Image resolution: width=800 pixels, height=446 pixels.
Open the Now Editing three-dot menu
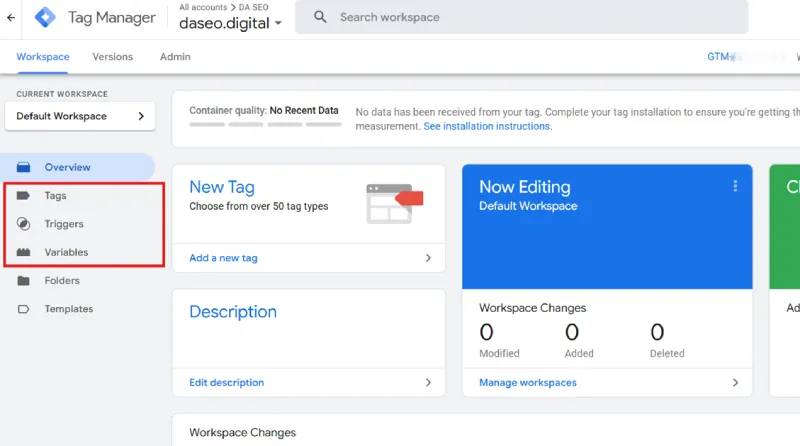pyautogui.click(x=735, y=186)
